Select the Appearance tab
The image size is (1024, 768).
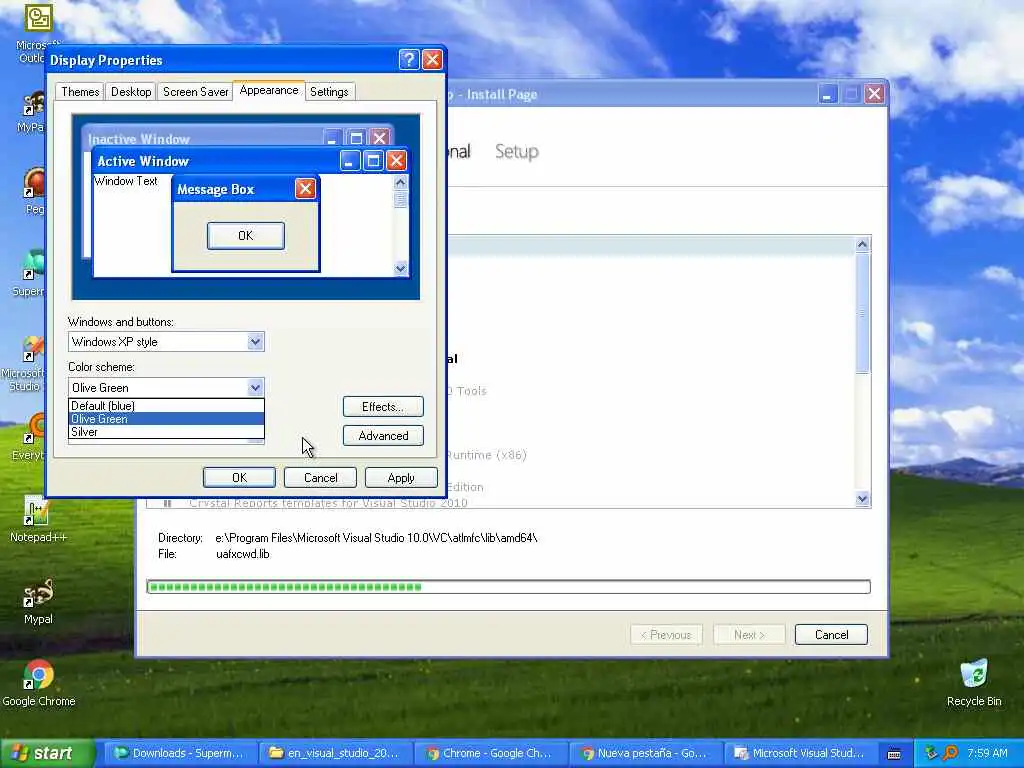coord(268,90)
